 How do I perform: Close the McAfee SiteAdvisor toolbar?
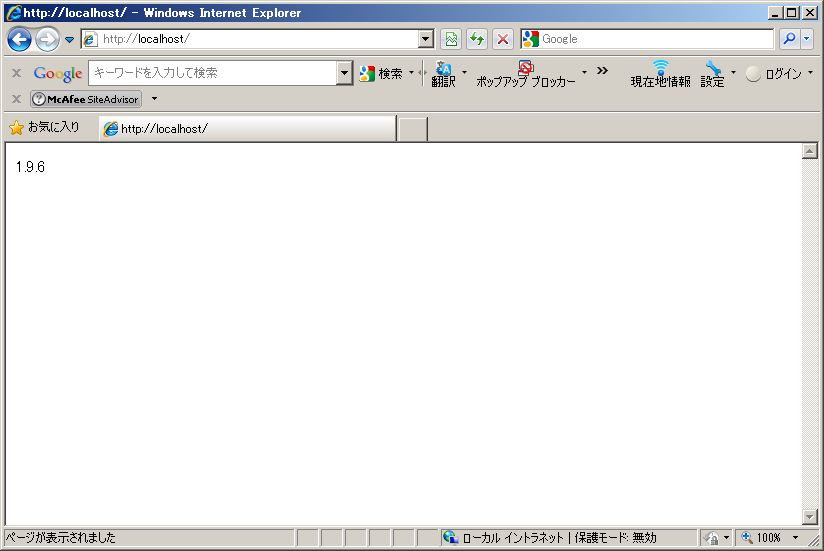(17, 99)
